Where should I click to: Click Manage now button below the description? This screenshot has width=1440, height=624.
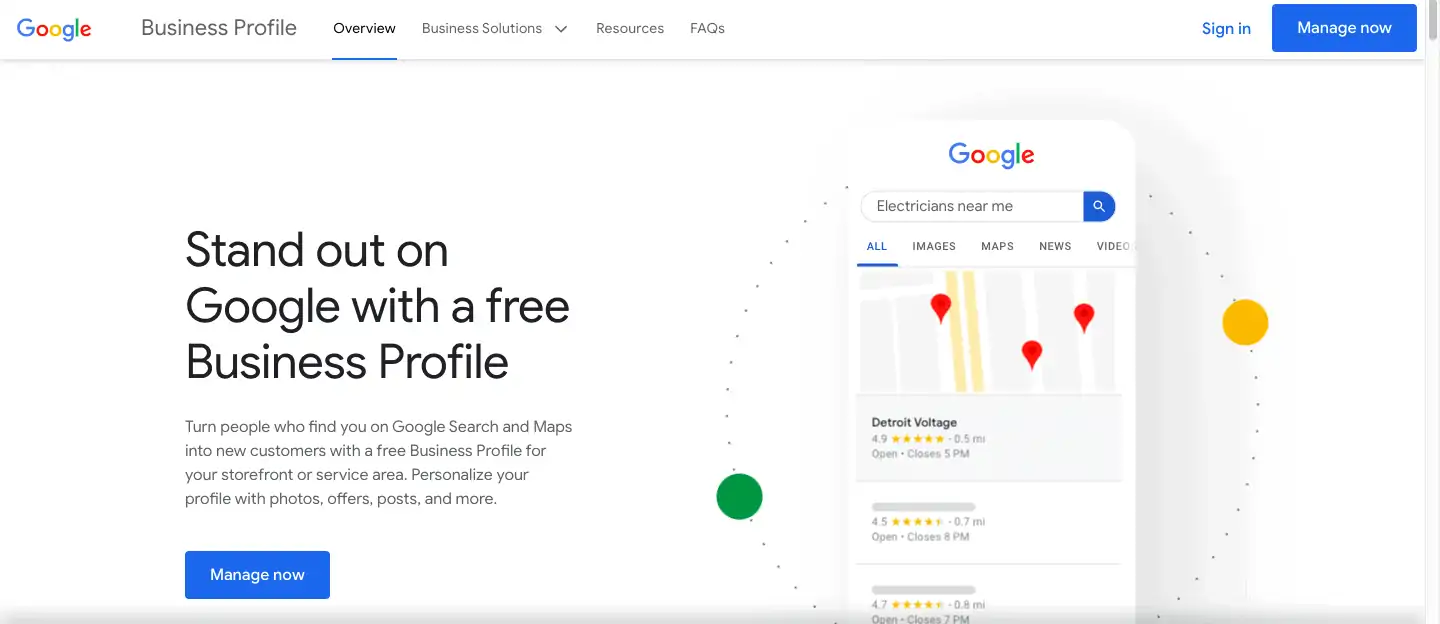point(257,575)
